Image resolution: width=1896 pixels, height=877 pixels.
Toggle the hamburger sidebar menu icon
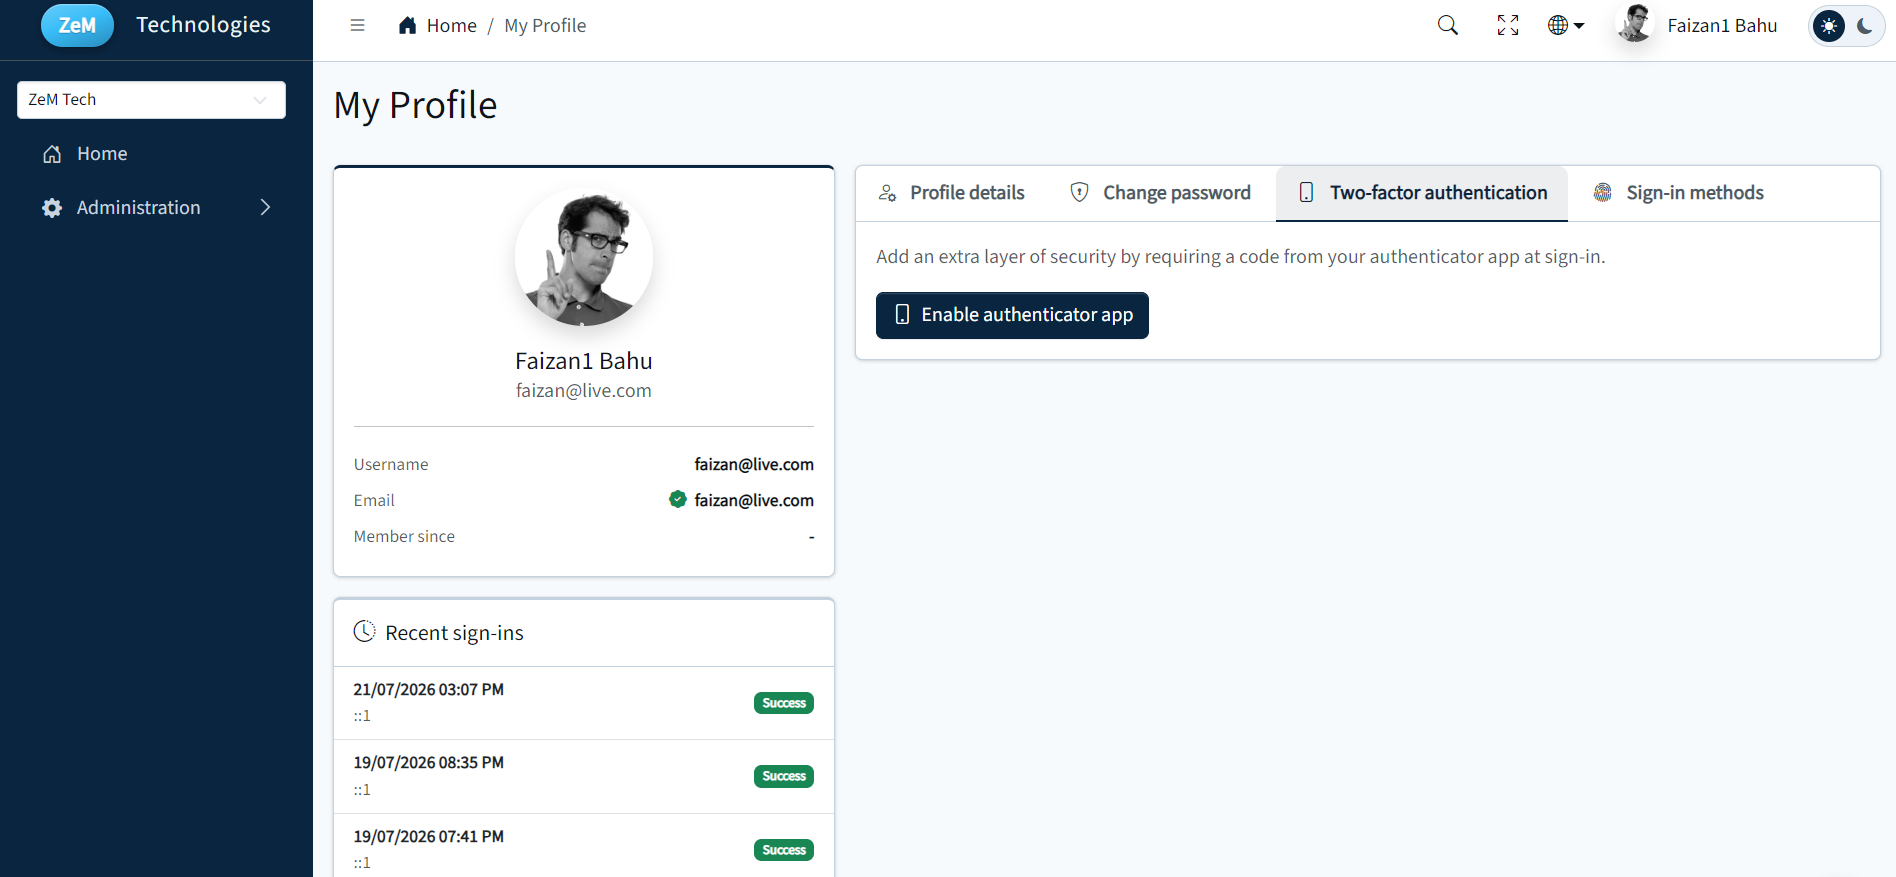point(357,25)
